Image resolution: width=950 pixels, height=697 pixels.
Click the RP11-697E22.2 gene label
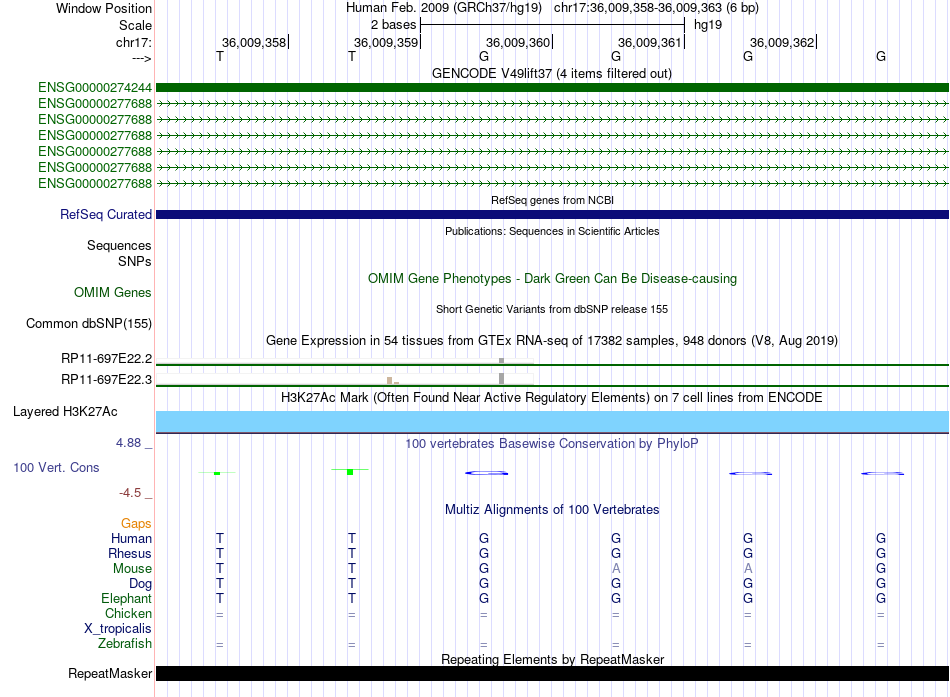[107, 359]
